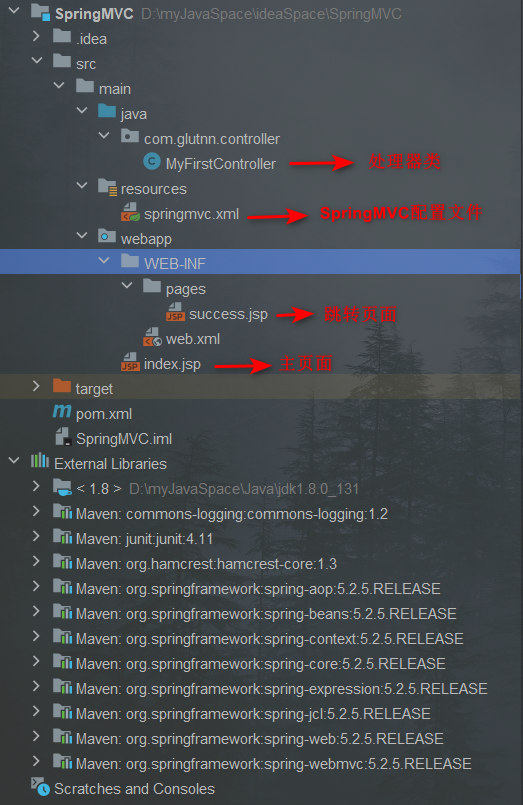Click the web.xml descriptor icon
The width and height of the screenshot is (523, 805).
(152, 338)
